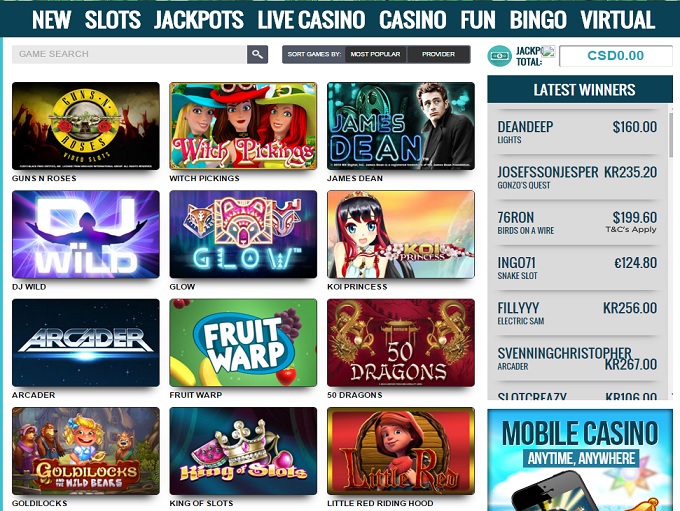This screenshot has width=680, height=511.
Task: Click the jackpot total money icon
Action: point(499,56)
